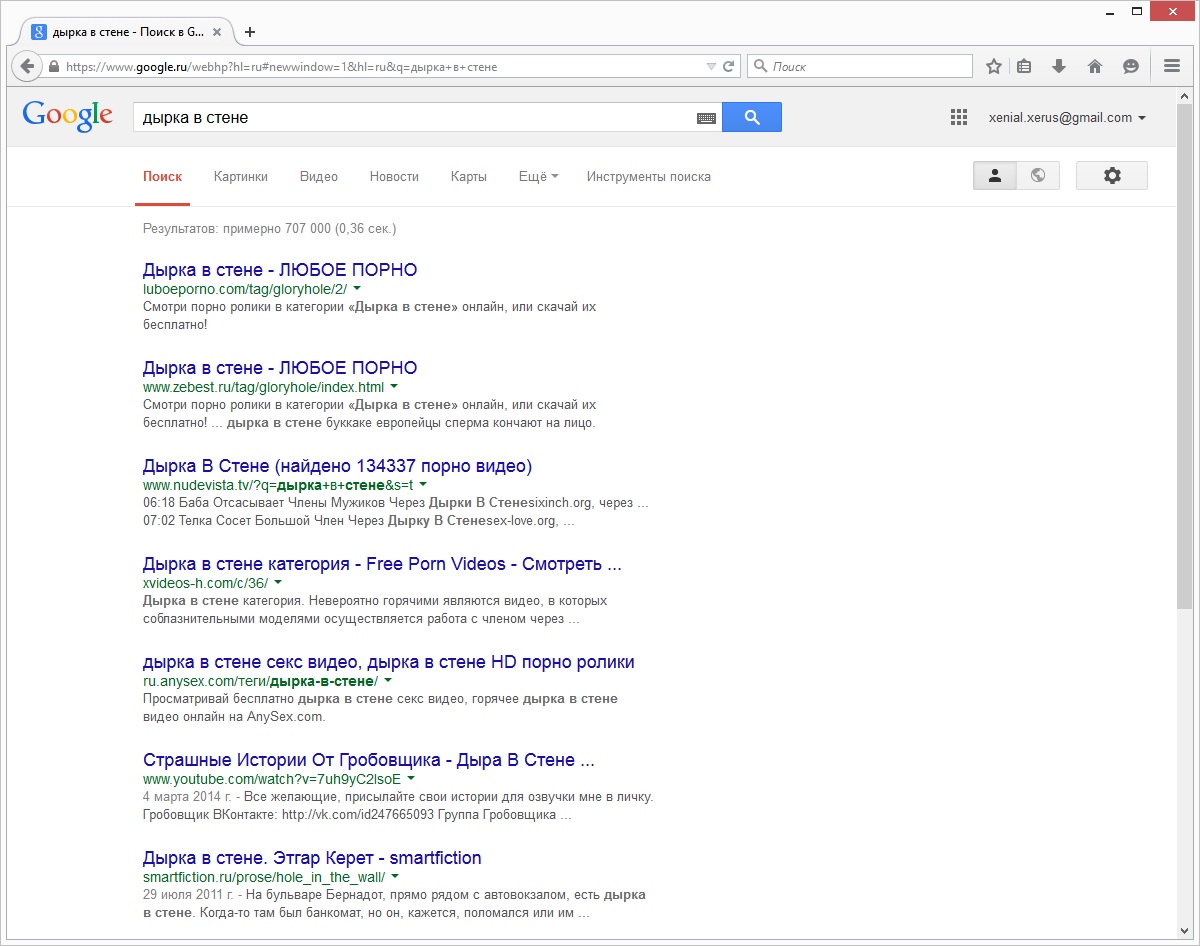
Task: Expand the arrow next to nudevista.tv URL
Action: click(x=423, y=485)
